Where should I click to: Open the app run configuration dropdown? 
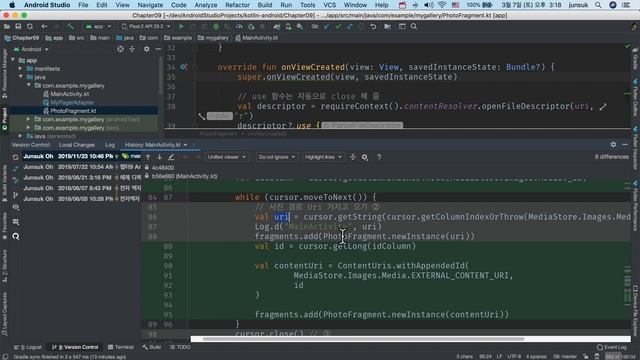(x=98, y=27)
